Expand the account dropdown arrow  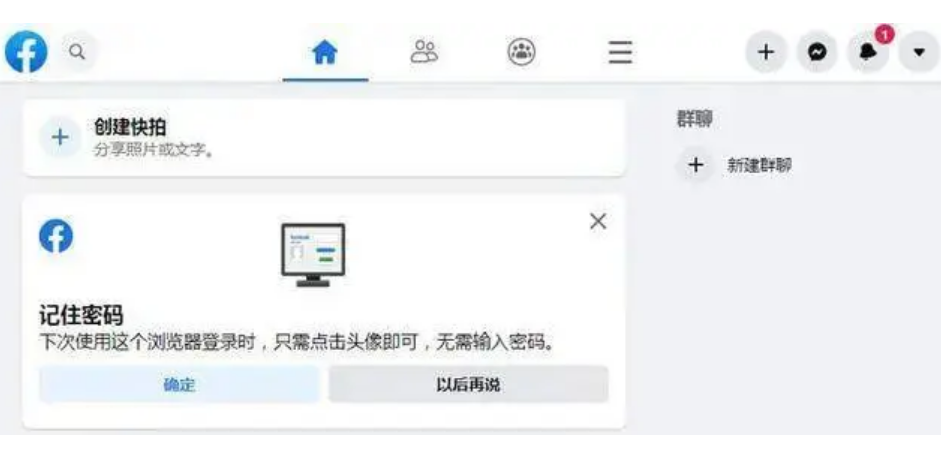[x=919, y=52]
